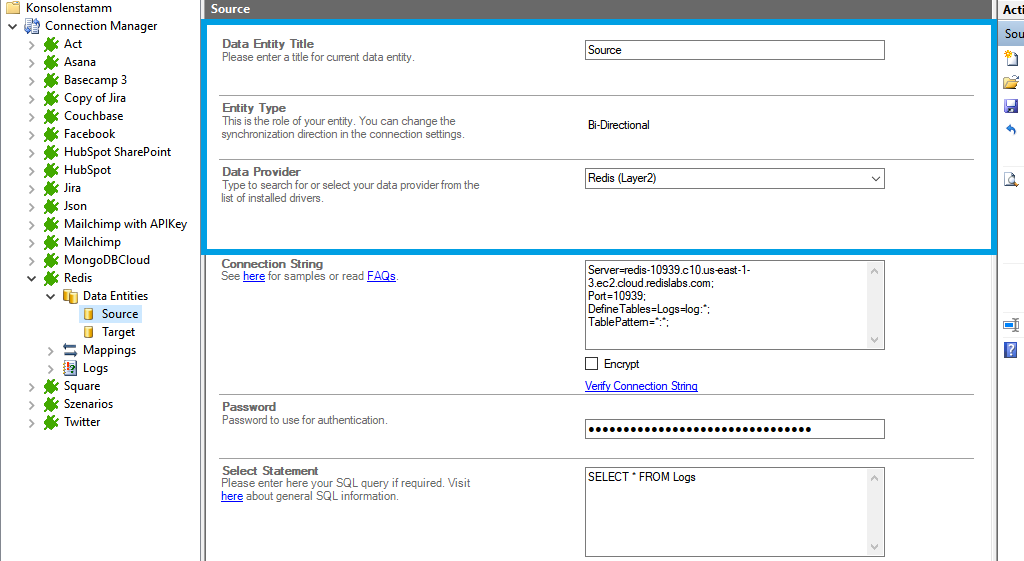
Task: Open the FAQs link
Action: coord(381,276)
